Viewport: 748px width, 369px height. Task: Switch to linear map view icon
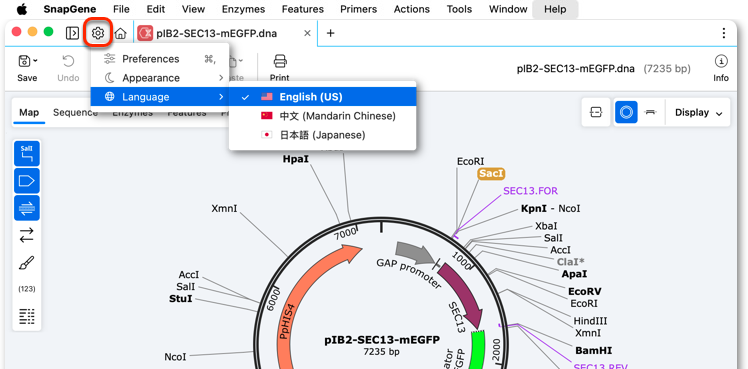pyautogui.click(x=649, y=112)
